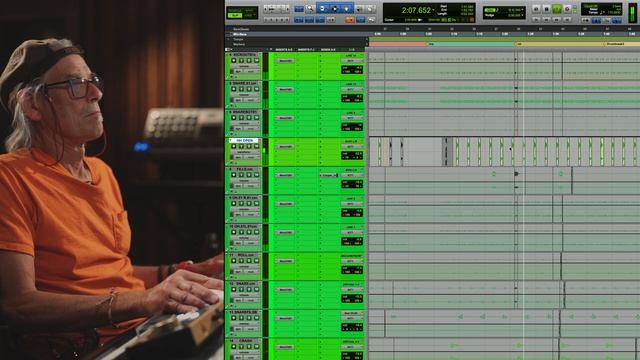The height and width of the screenshot is (360, 640).
Task: Mute the ROLL track
Action: [x=256, y=260]
